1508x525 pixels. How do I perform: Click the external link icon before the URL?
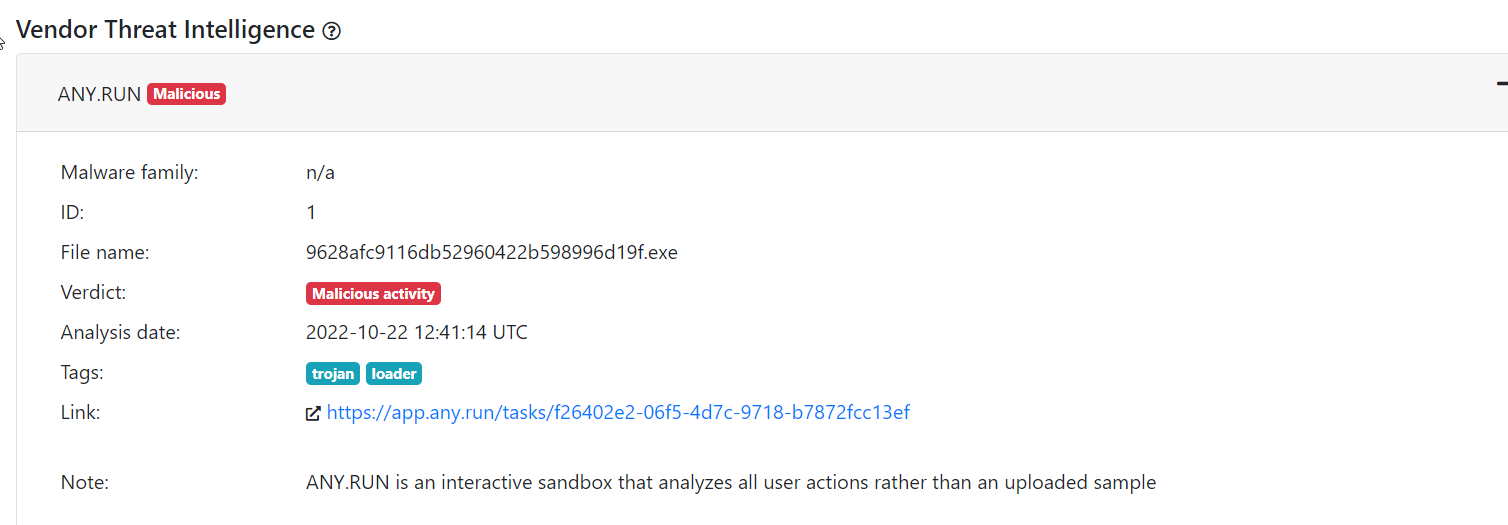click(313, 413)
